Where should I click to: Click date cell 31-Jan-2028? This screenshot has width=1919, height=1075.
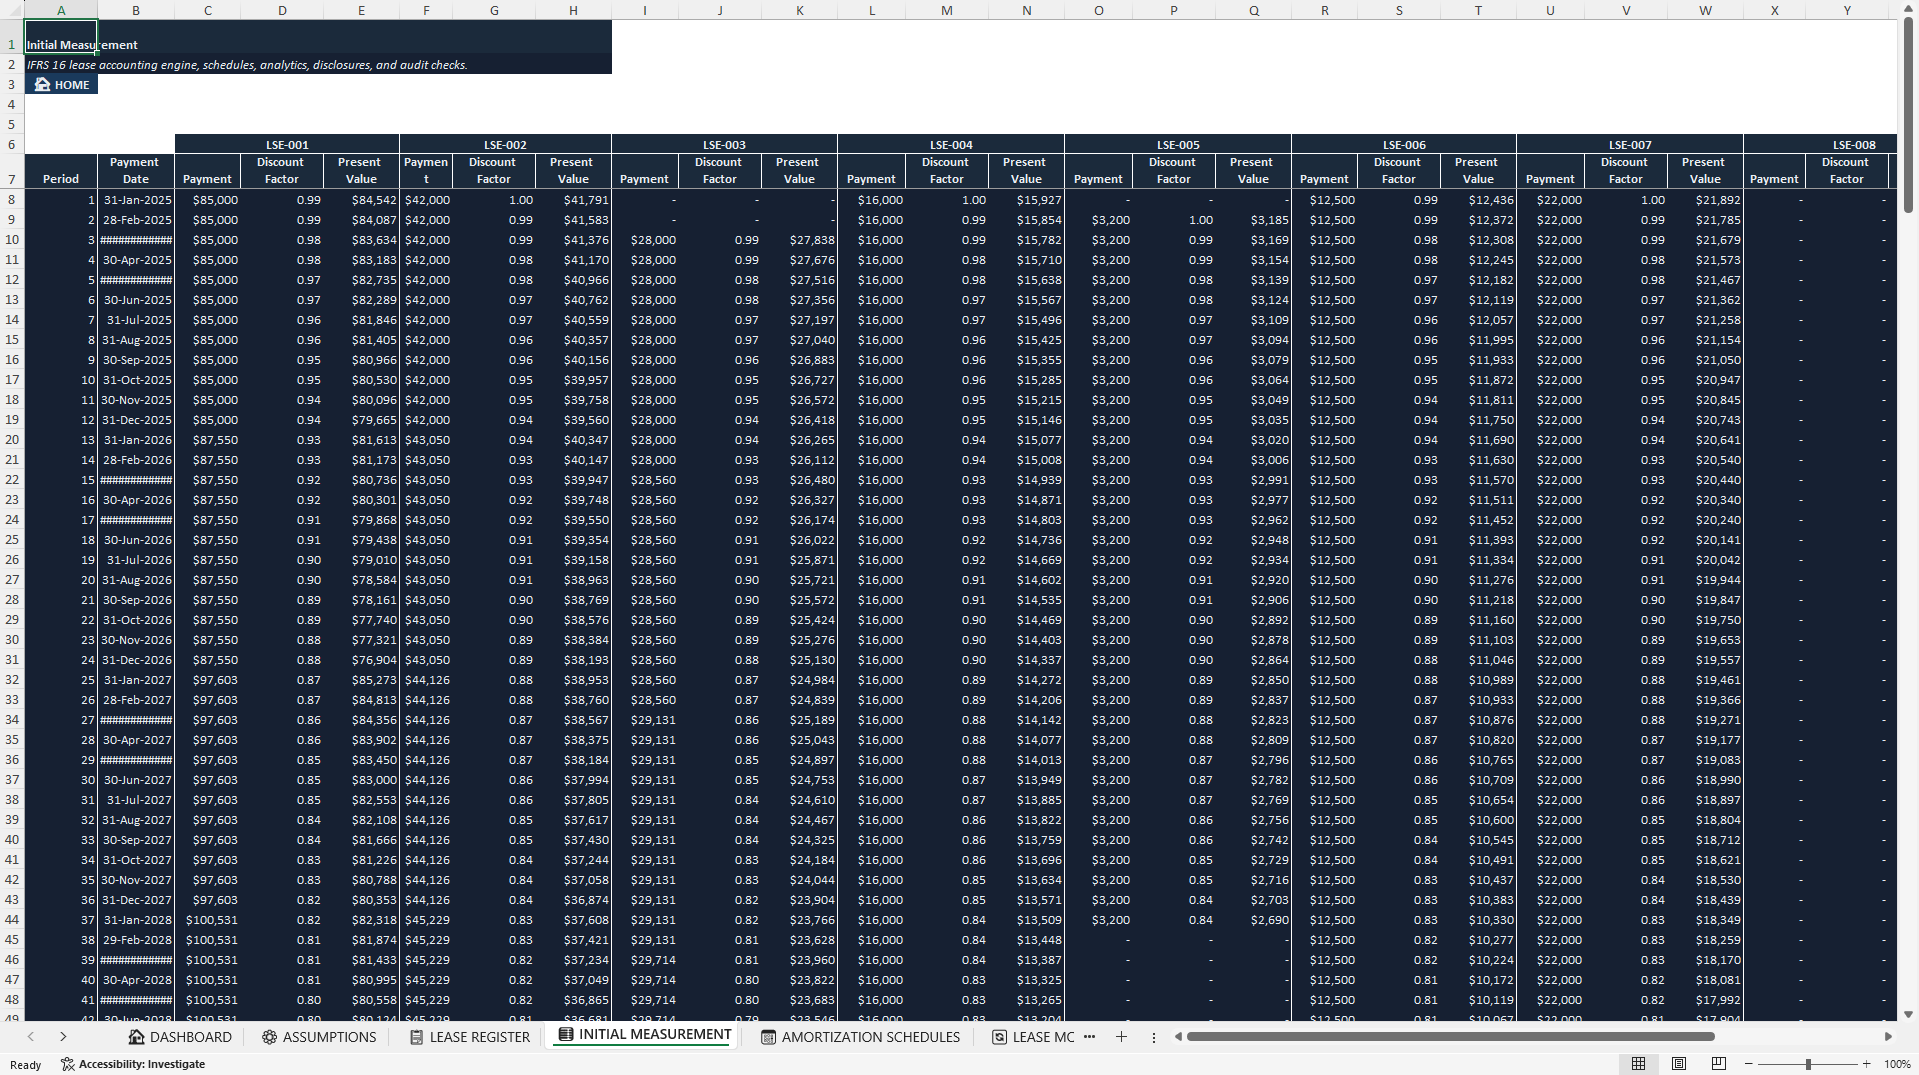[x=136, y=920]
